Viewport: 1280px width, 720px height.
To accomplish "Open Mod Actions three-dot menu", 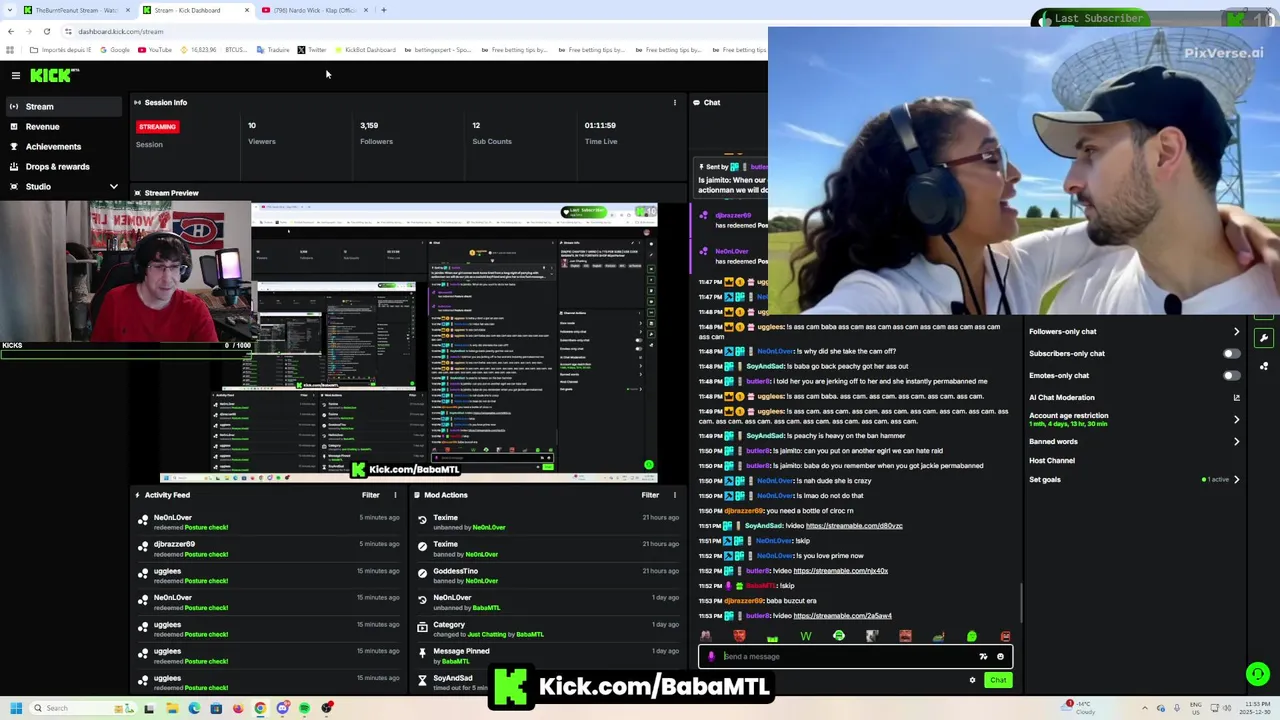I will [674, 495].
